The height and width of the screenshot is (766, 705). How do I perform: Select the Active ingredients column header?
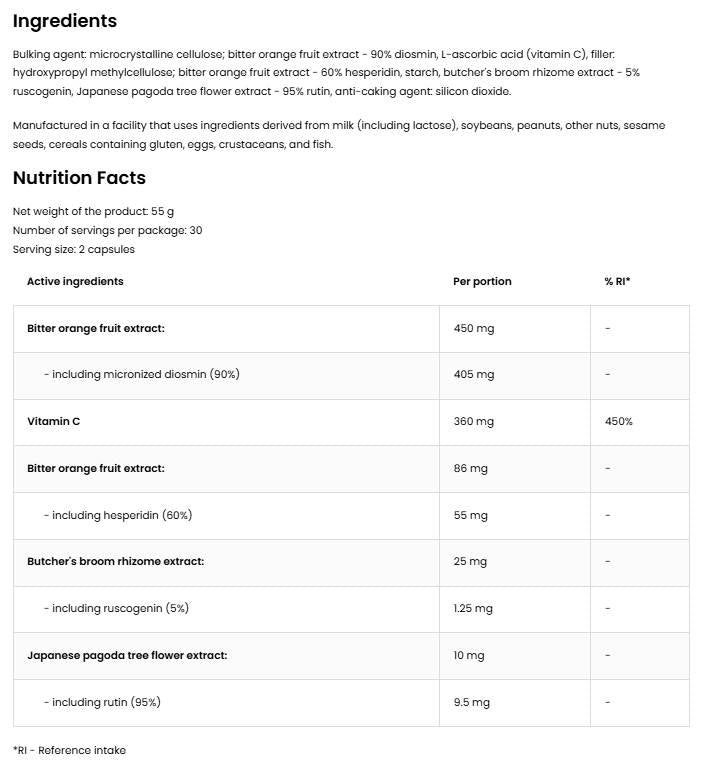pyautogui.click(x=75, y=281)
